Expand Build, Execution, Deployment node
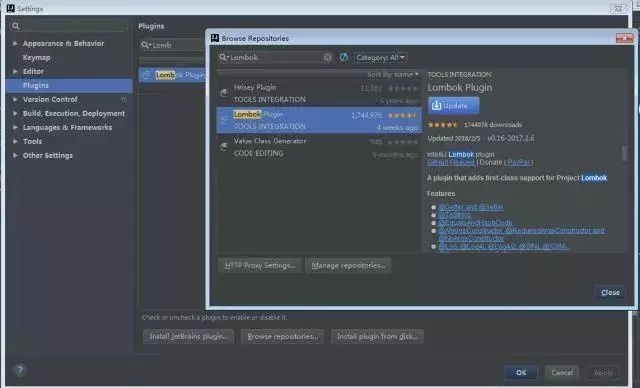640x388 pixels. 15,113
